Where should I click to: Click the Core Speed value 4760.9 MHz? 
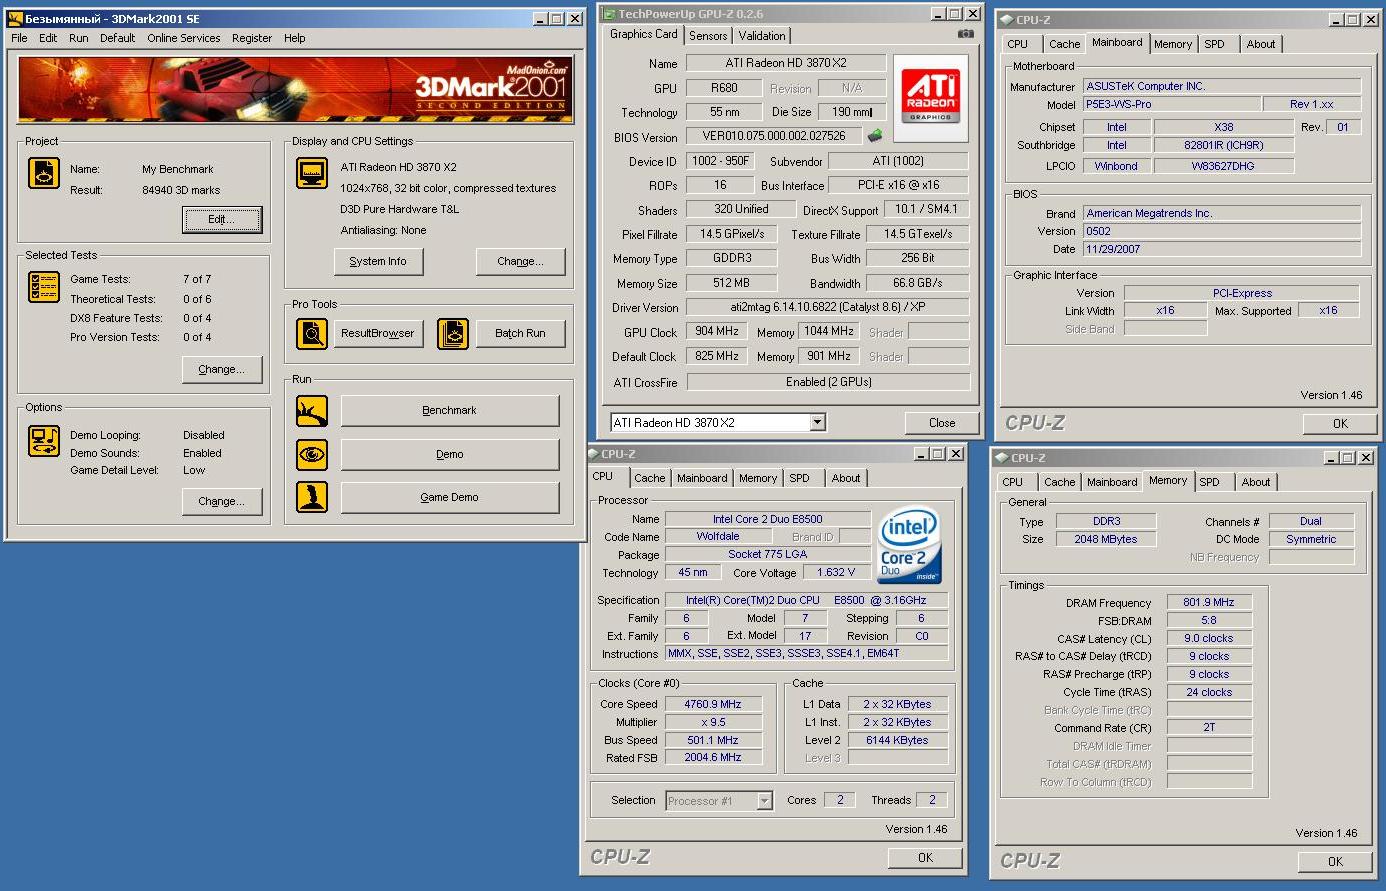(713, 704)
